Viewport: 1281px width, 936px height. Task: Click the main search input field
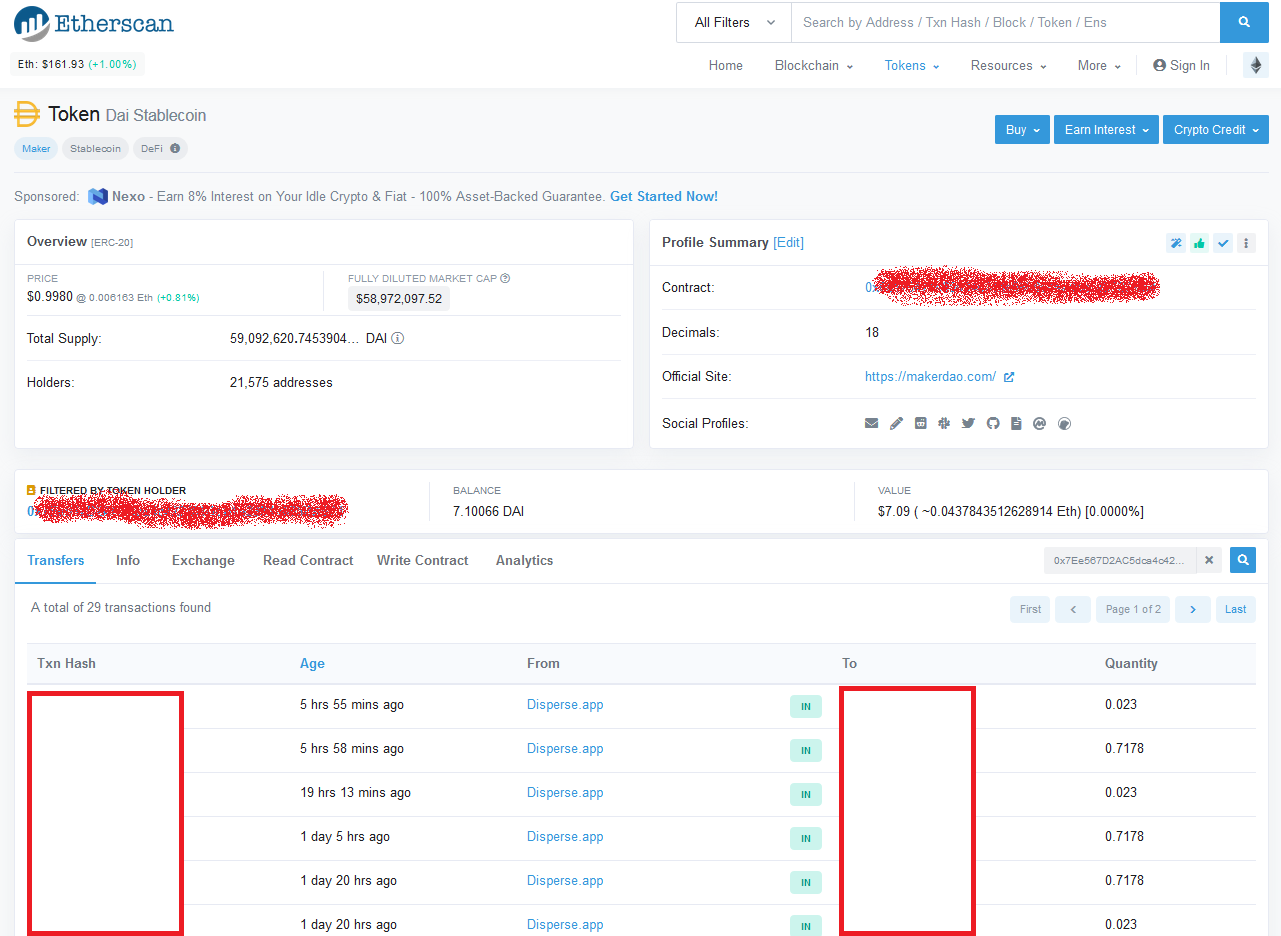(x=1005, y=22)
